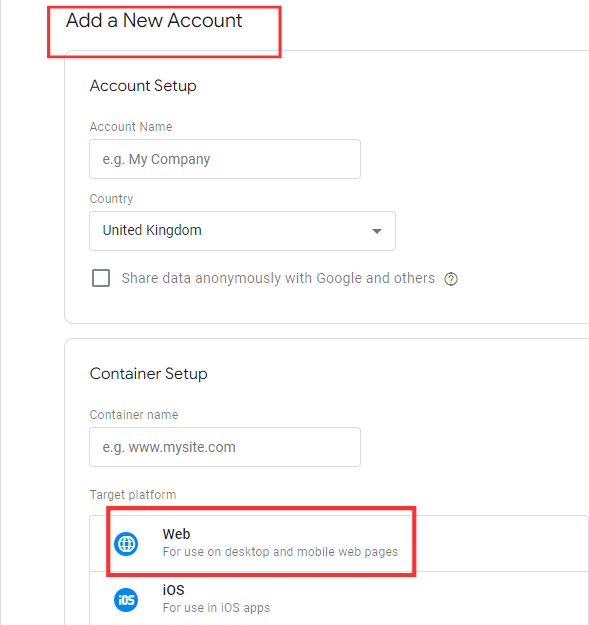Image resolution: width=589 pixels, height=625 pixels.
Task: Click the Account Setup section title
Action: coord(143,86)
